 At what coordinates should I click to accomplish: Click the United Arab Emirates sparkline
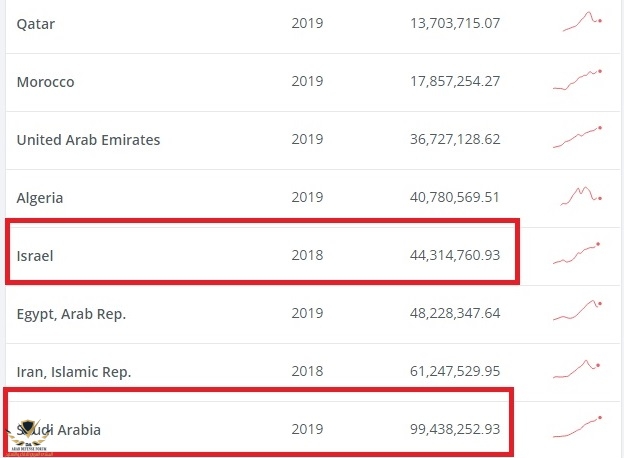578,138
